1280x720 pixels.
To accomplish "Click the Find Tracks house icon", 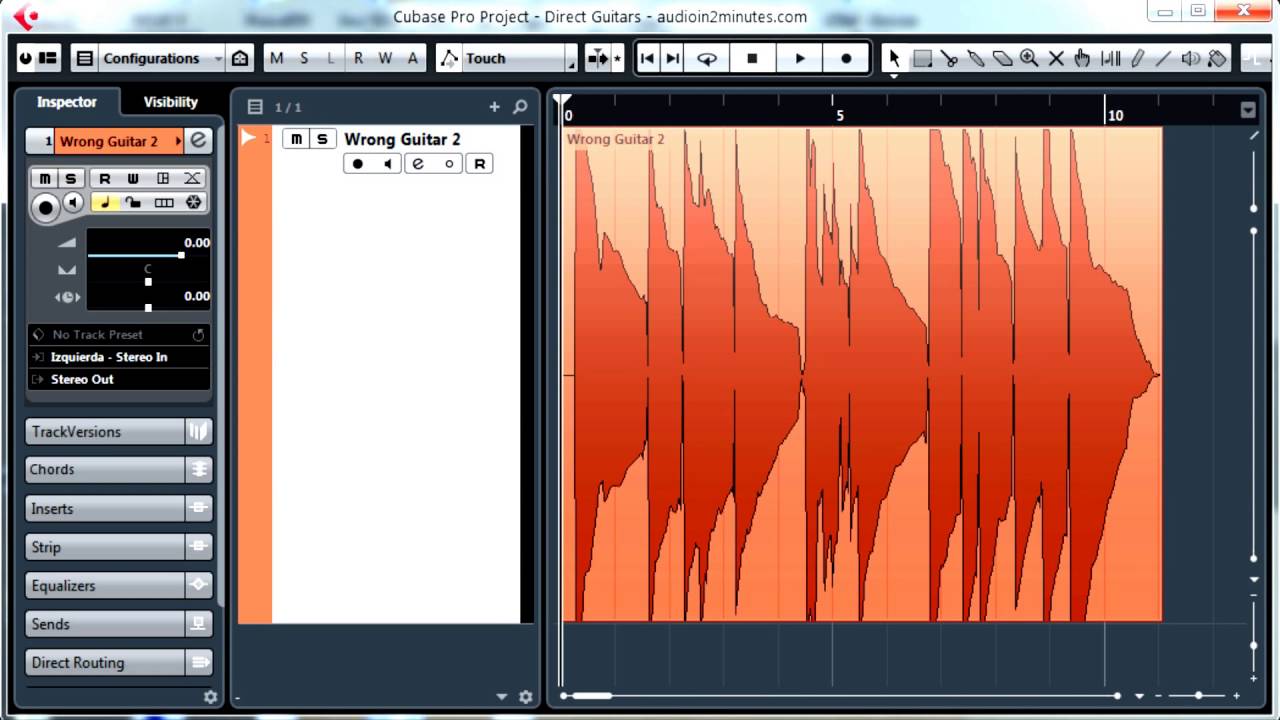I will tap(240, 58).
